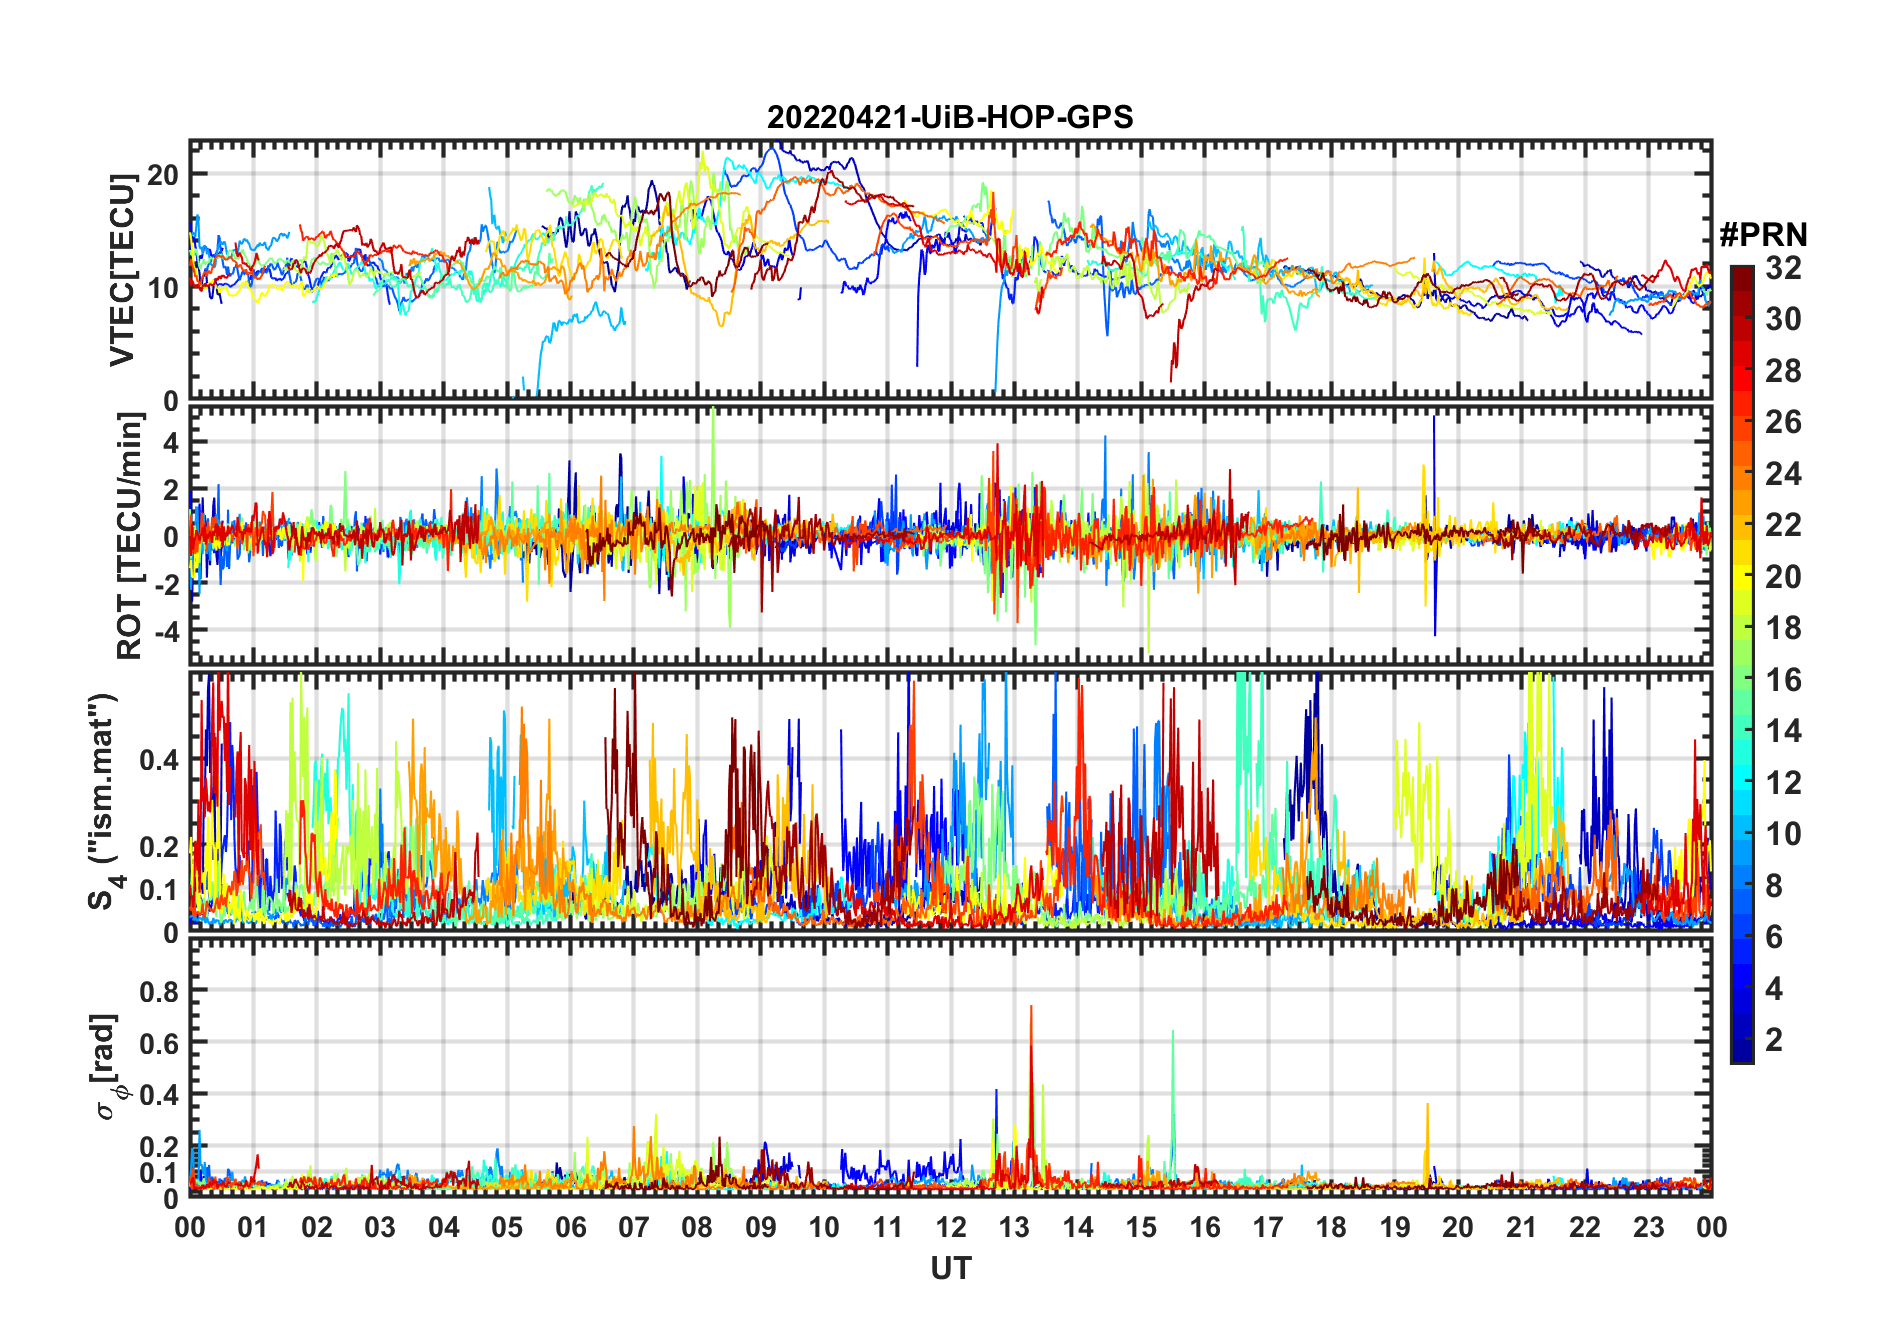This screenshot has width=1902, height=1330.
Task: Click the #PRN colorbar title
Action: coord(1763,235)
